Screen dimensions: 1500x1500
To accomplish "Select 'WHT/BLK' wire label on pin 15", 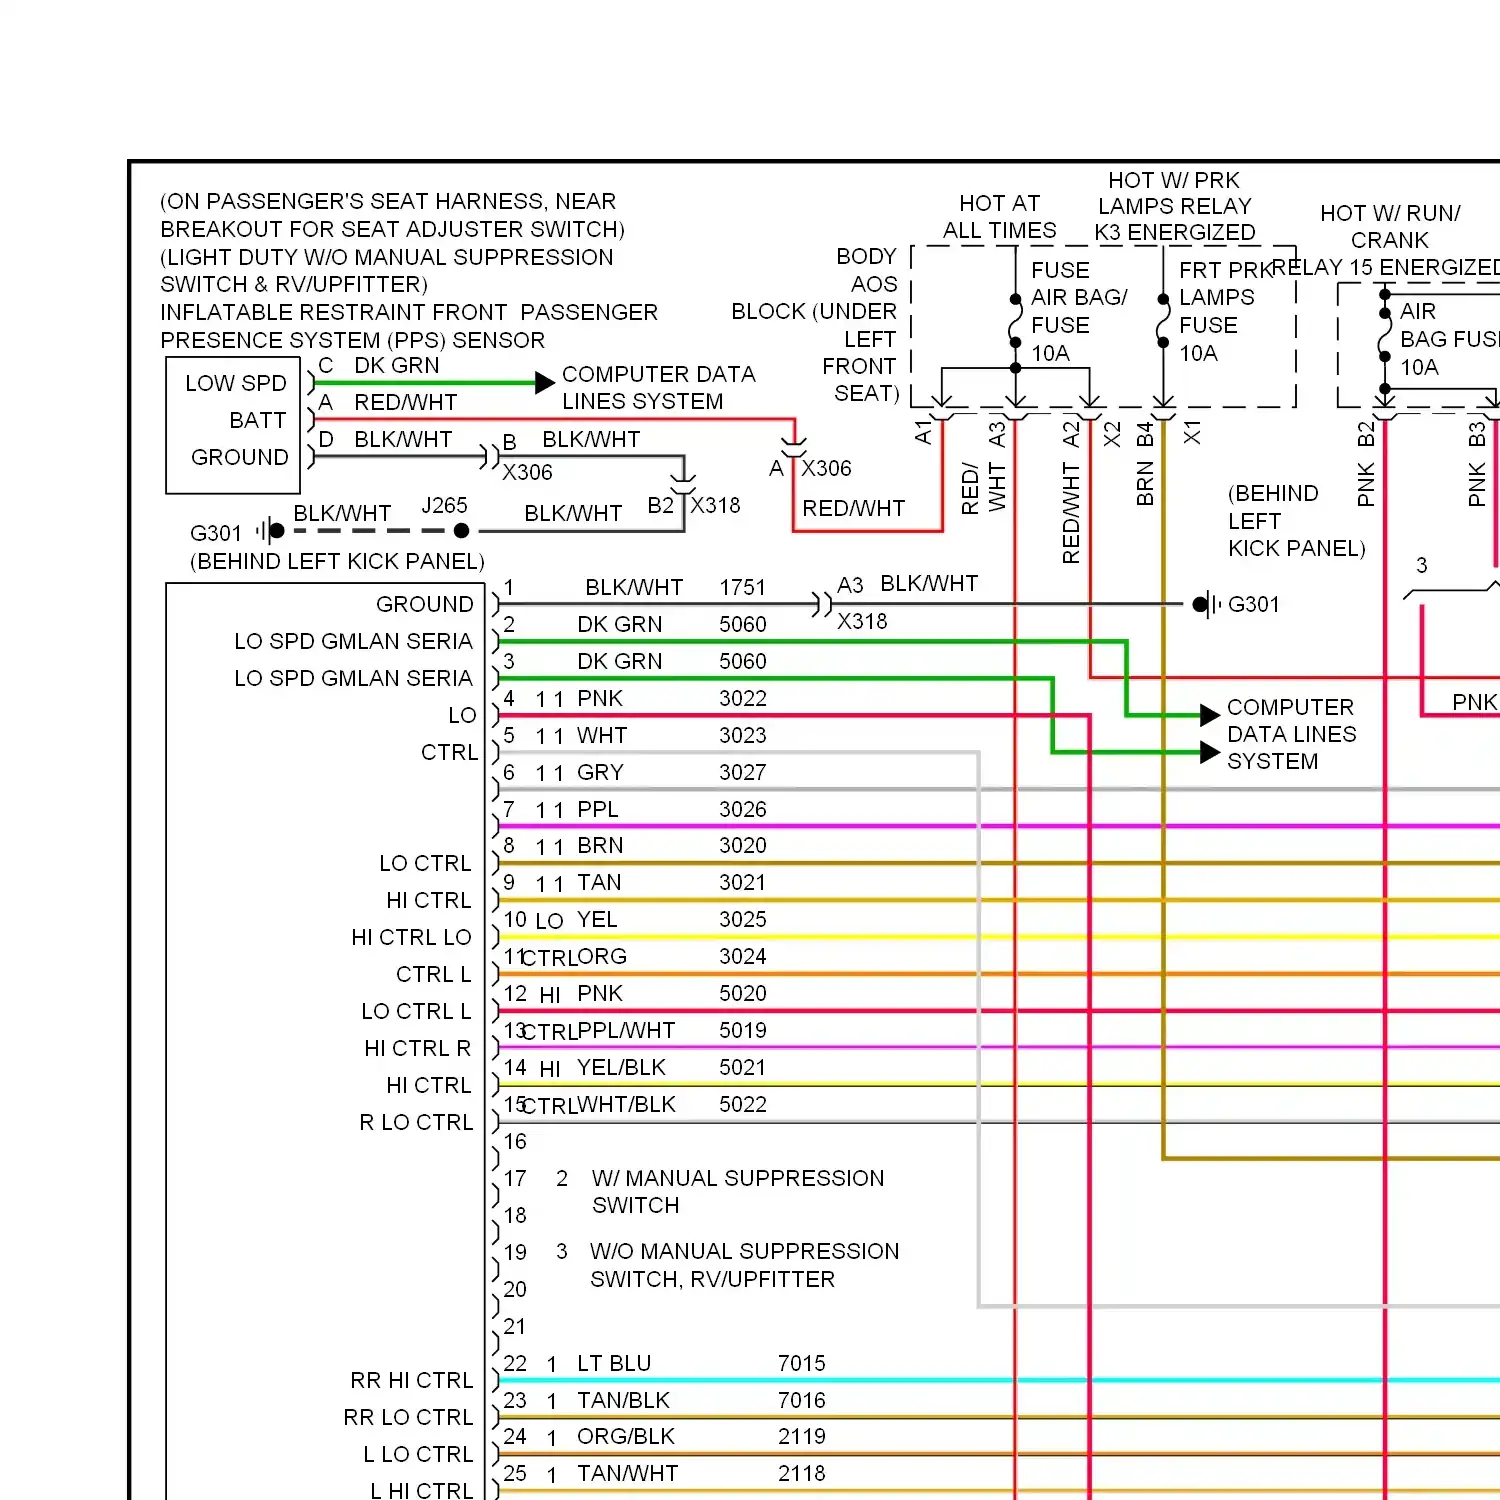I will [626, 1104].
